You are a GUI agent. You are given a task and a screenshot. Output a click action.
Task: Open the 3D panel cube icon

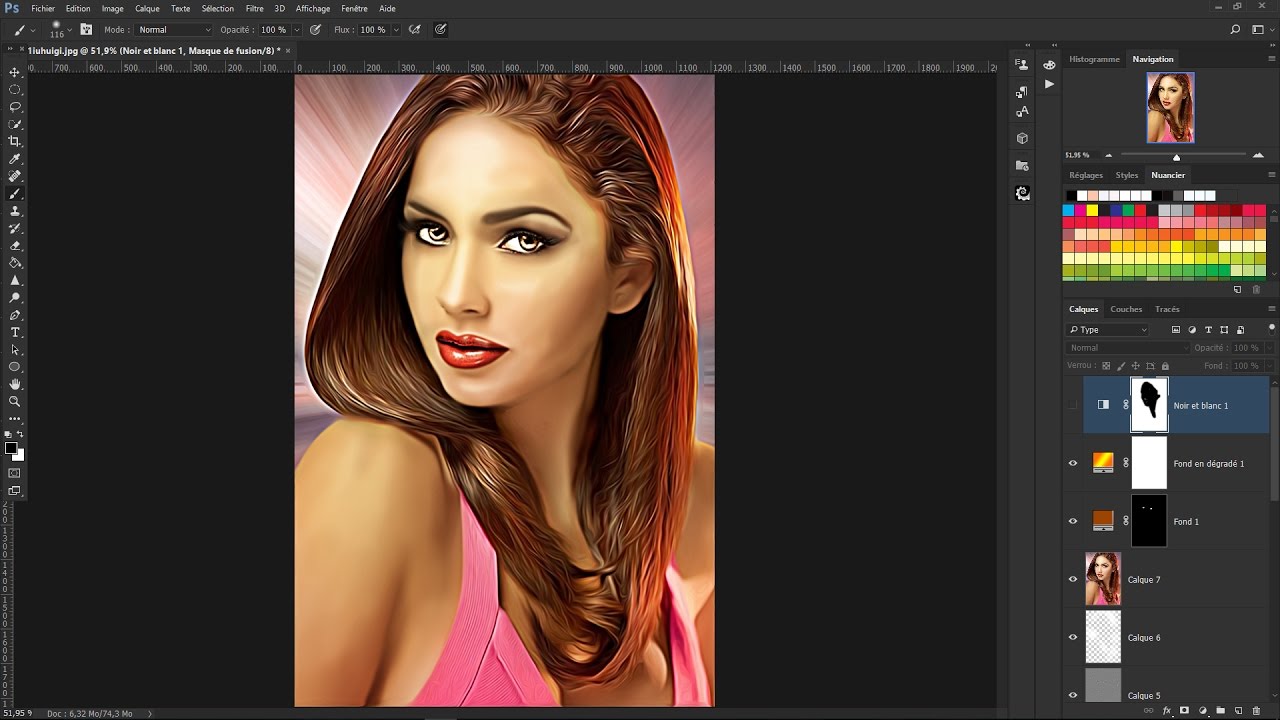coord(1022,138)
